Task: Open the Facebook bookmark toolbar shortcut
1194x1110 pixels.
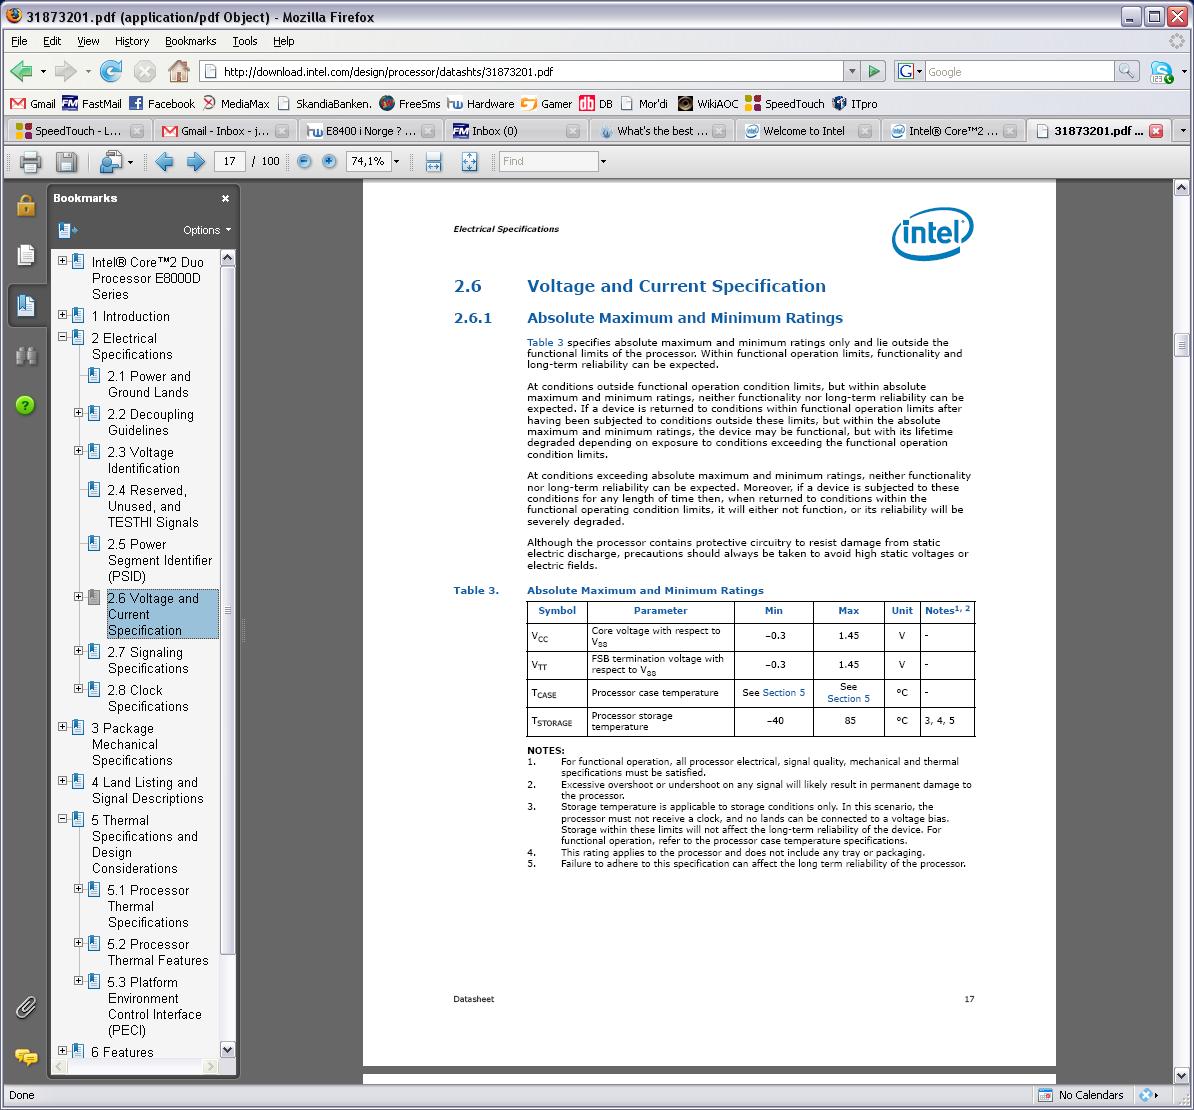Action: (x=161, y=104)
